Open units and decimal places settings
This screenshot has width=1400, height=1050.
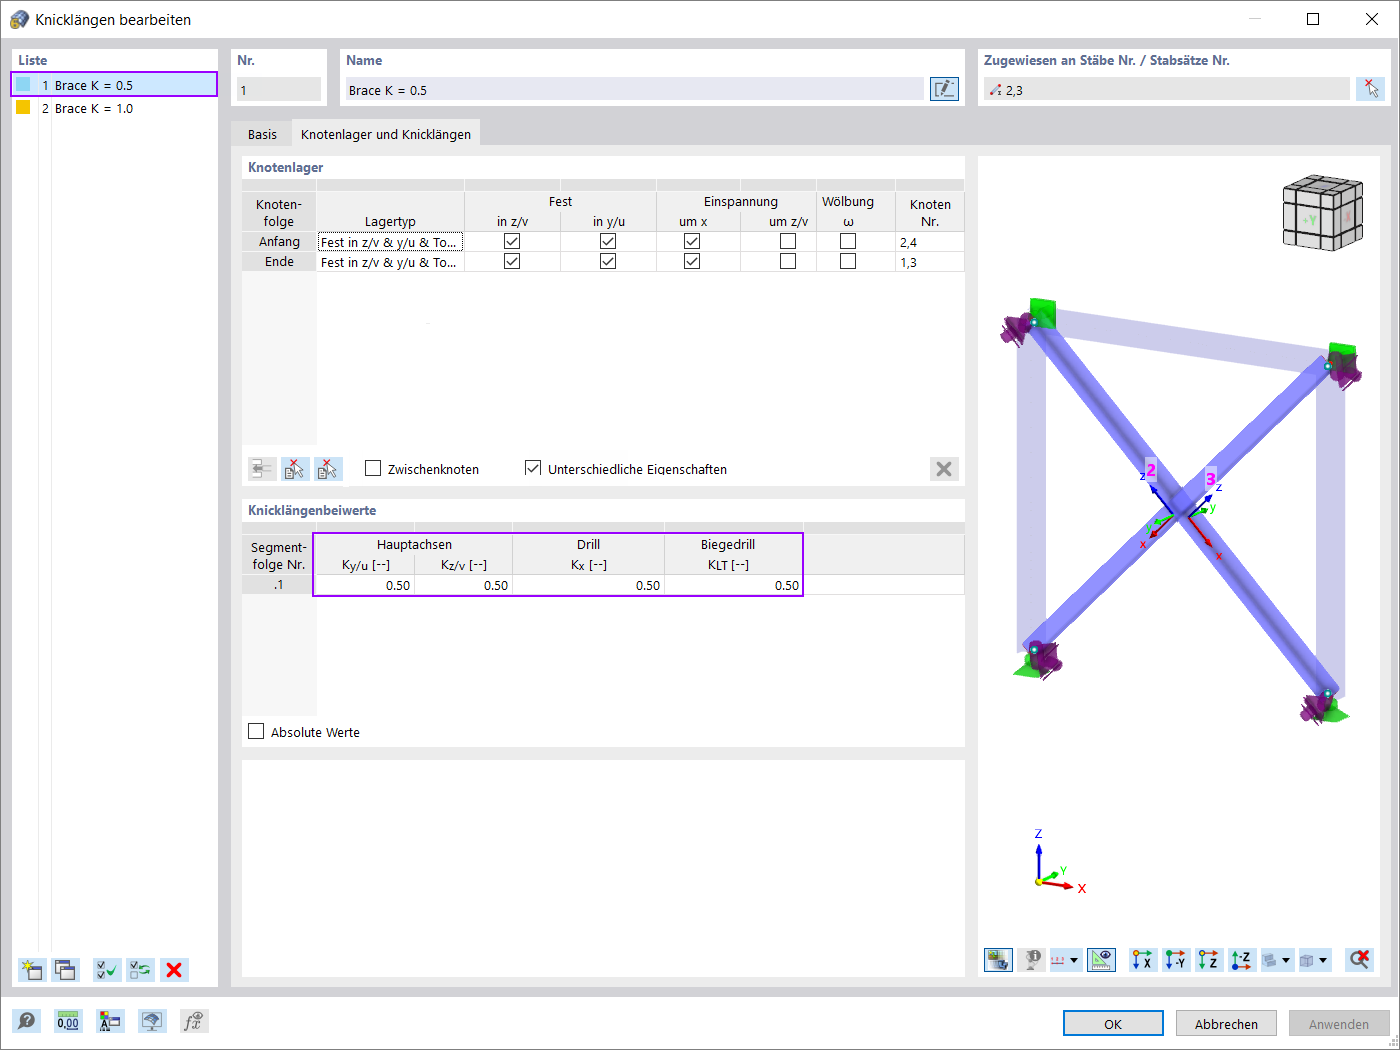tap(68, 1021)
